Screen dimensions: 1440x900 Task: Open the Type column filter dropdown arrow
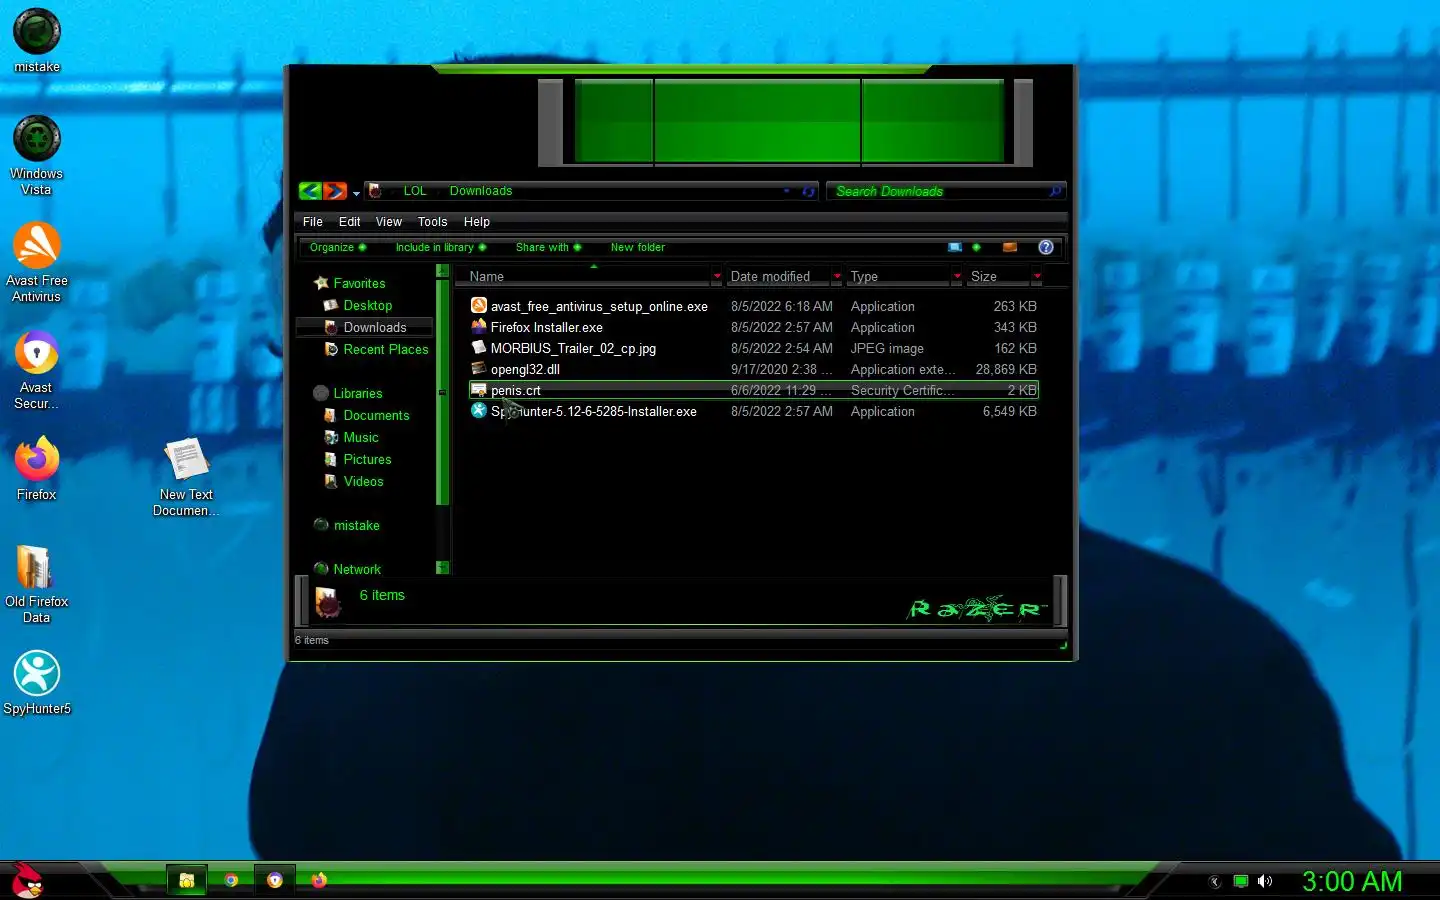click(x=957, y=276)
